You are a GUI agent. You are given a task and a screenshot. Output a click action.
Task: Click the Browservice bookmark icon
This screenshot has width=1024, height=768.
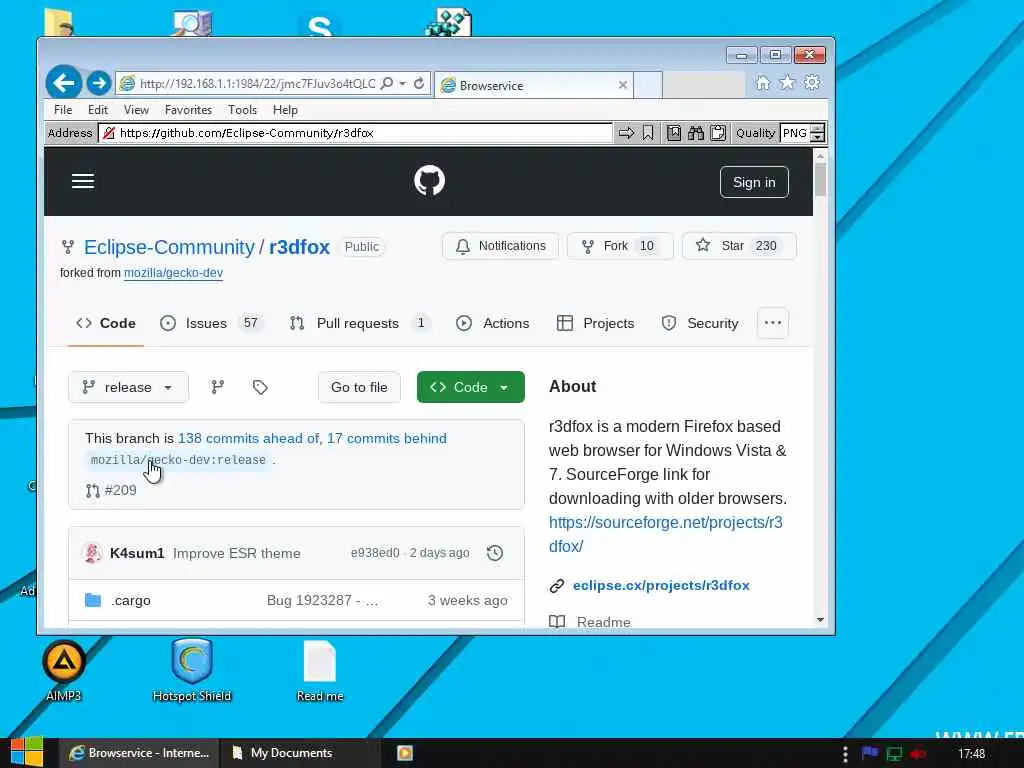click(x=648, y=133)
